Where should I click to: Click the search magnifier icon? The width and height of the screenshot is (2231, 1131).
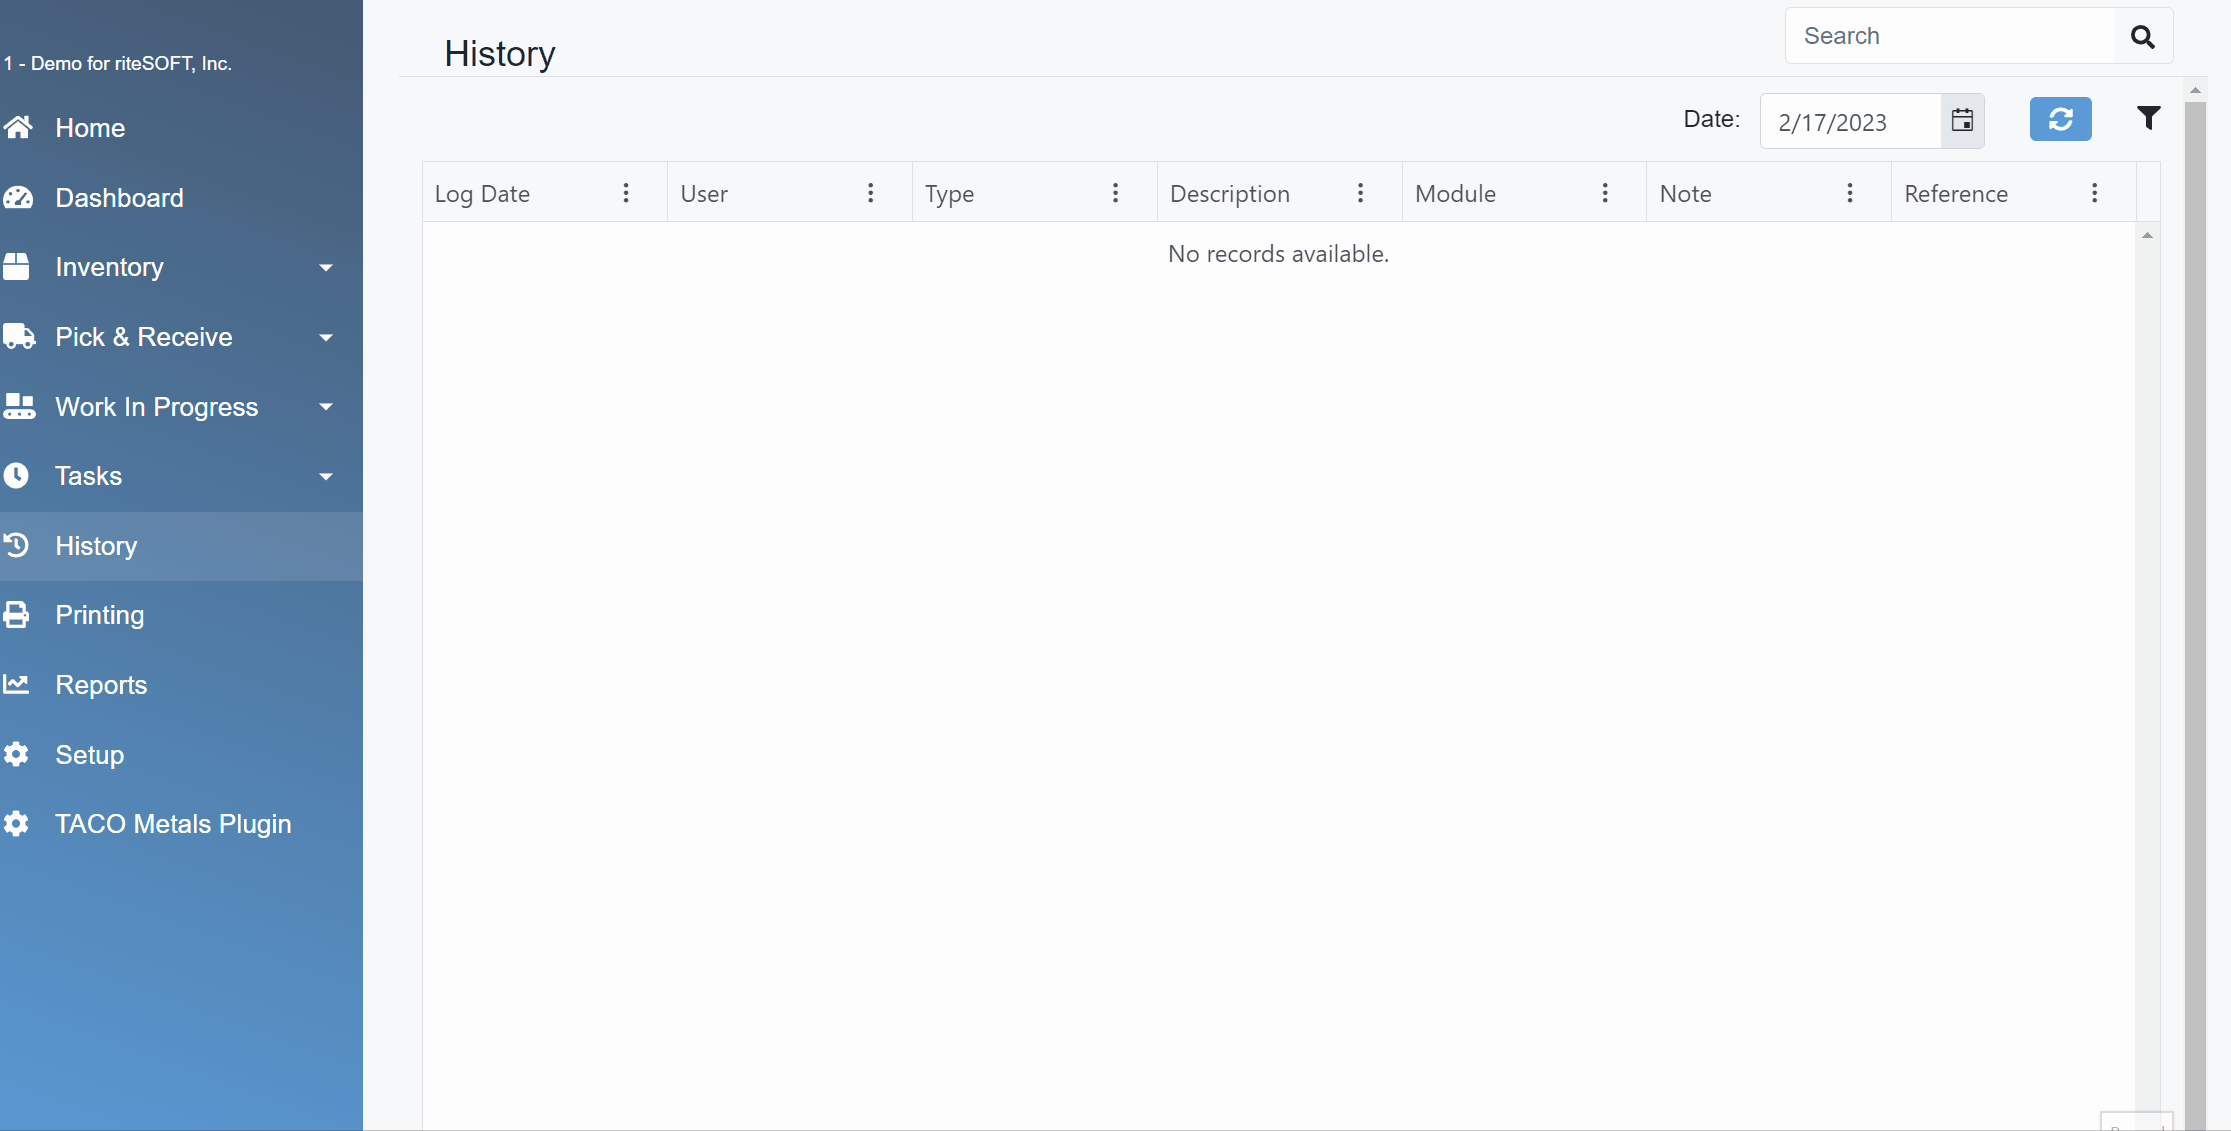[2142, 37]
